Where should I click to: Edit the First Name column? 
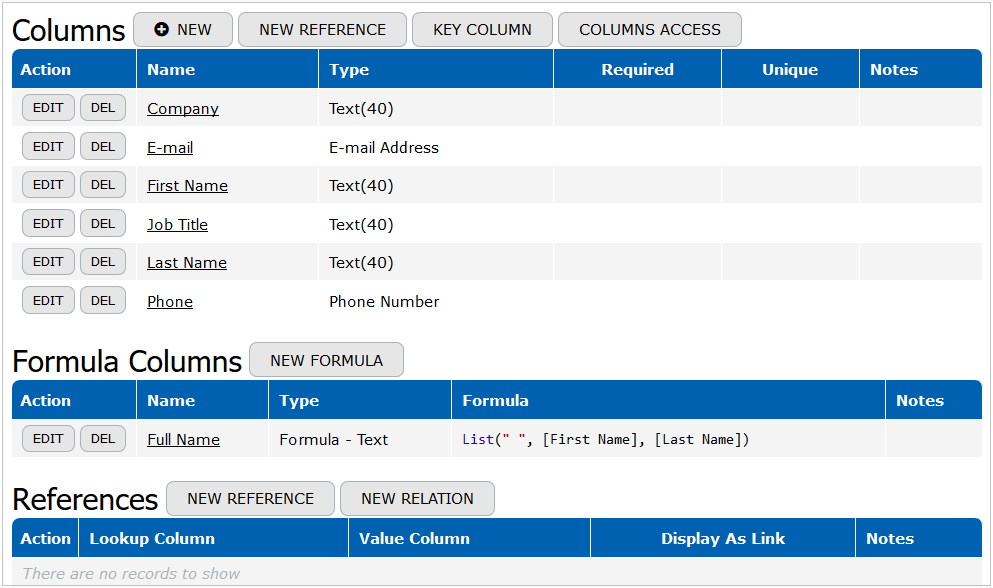[x=48, y=184]
